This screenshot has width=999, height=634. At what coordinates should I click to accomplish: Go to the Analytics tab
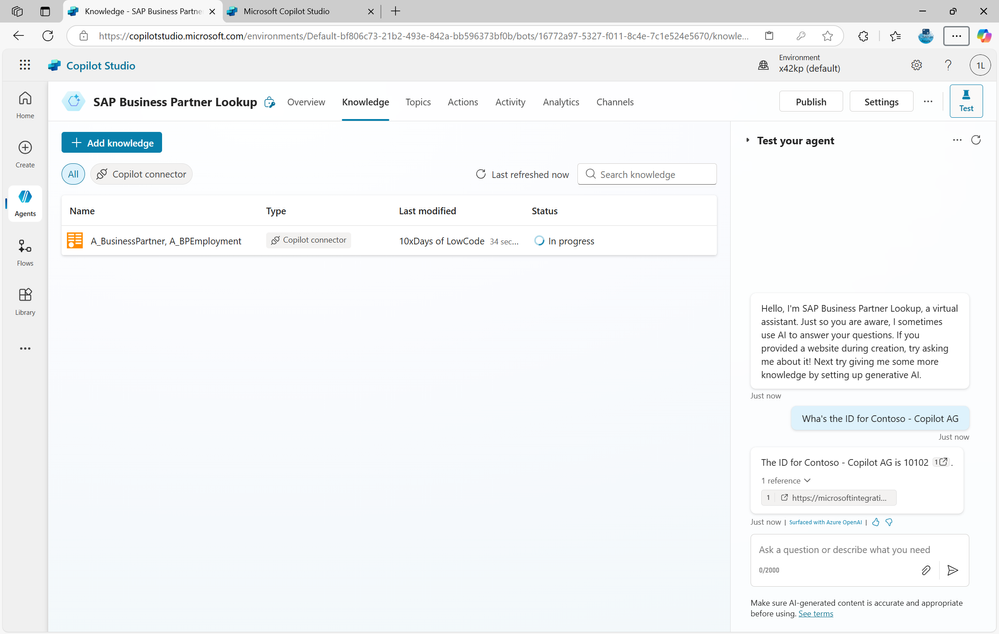[x=561, y=102]
